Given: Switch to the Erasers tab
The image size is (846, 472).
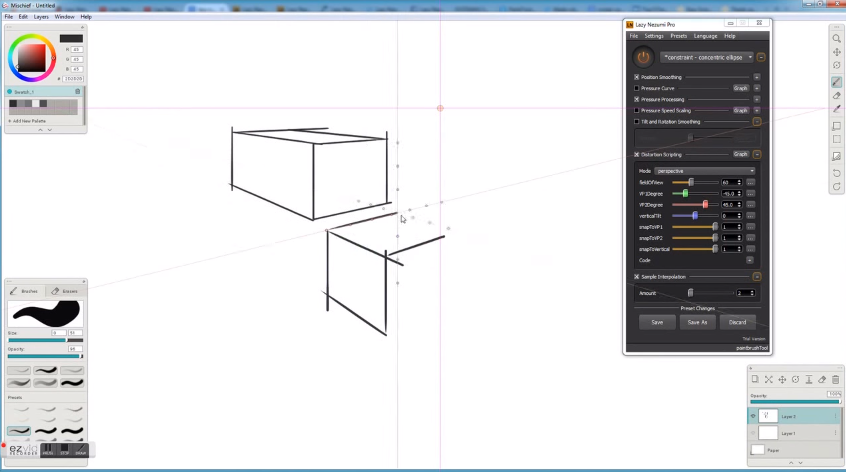Looking at the screenshot, I should tap(65, 291).
